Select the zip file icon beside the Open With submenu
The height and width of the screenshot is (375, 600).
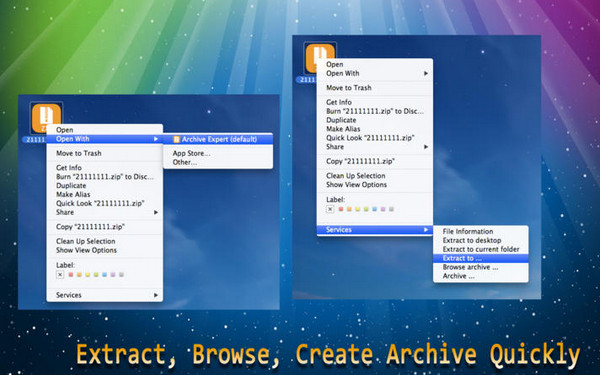tap(46, 118)
